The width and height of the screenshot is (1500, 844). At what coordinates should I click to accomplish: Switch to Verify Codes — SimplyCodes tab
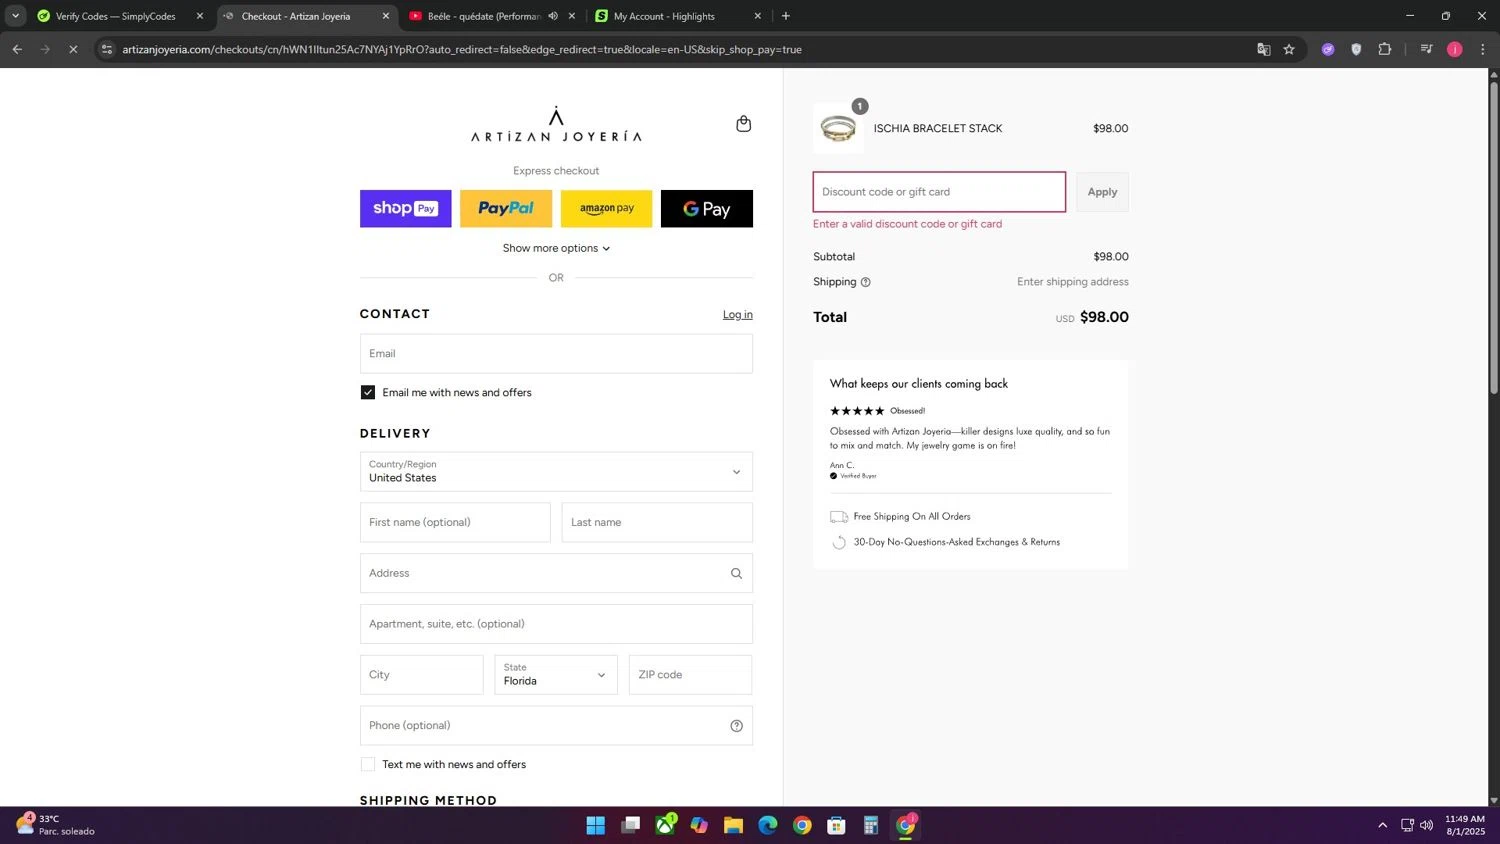click(115, 16)
